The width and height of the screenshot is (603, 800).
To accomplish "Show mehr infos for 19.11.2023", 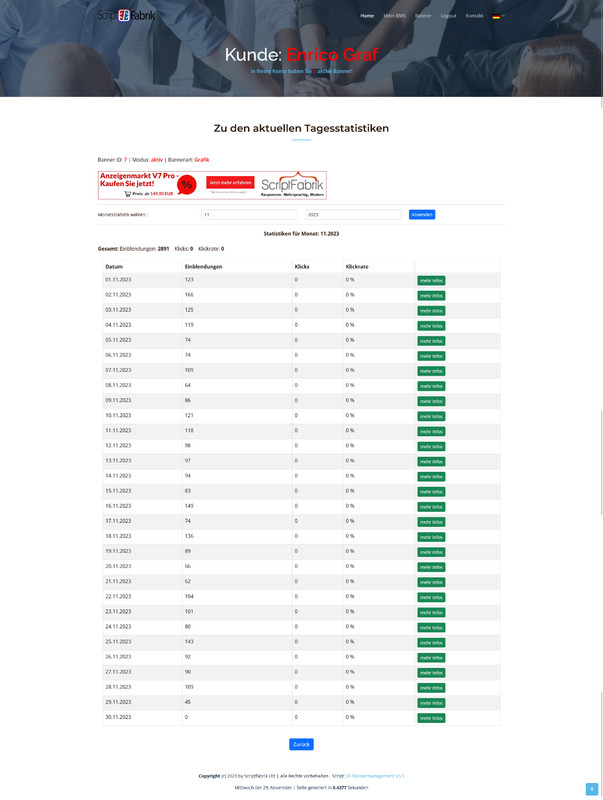I will click(x=431, y=552).
